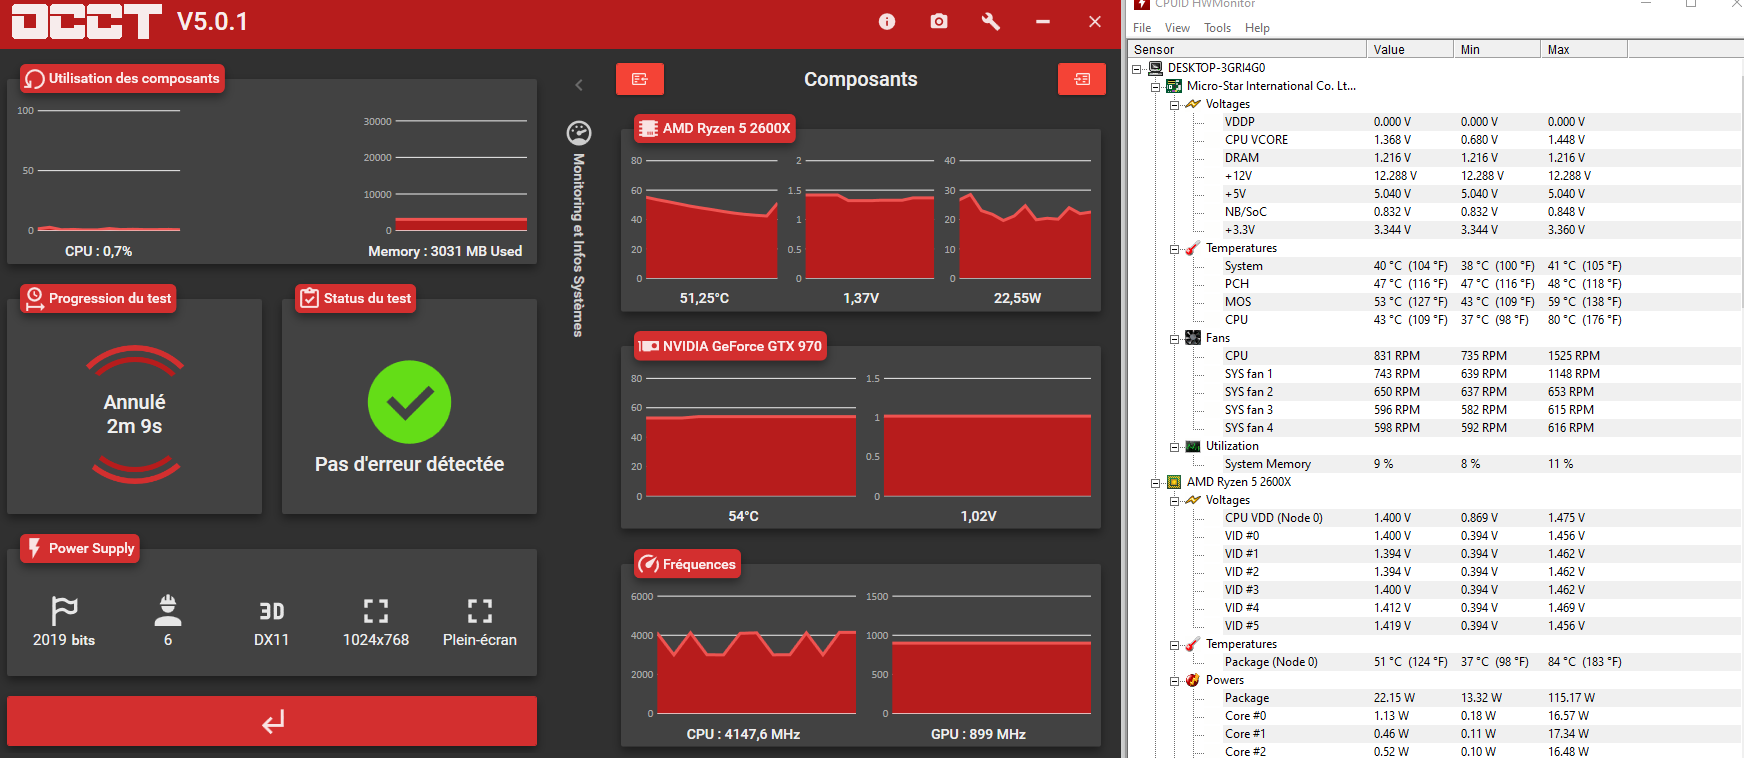1744x758 pixels.
Task: Click the wide red return button in OCCT
Action: (x=272, y=721)
